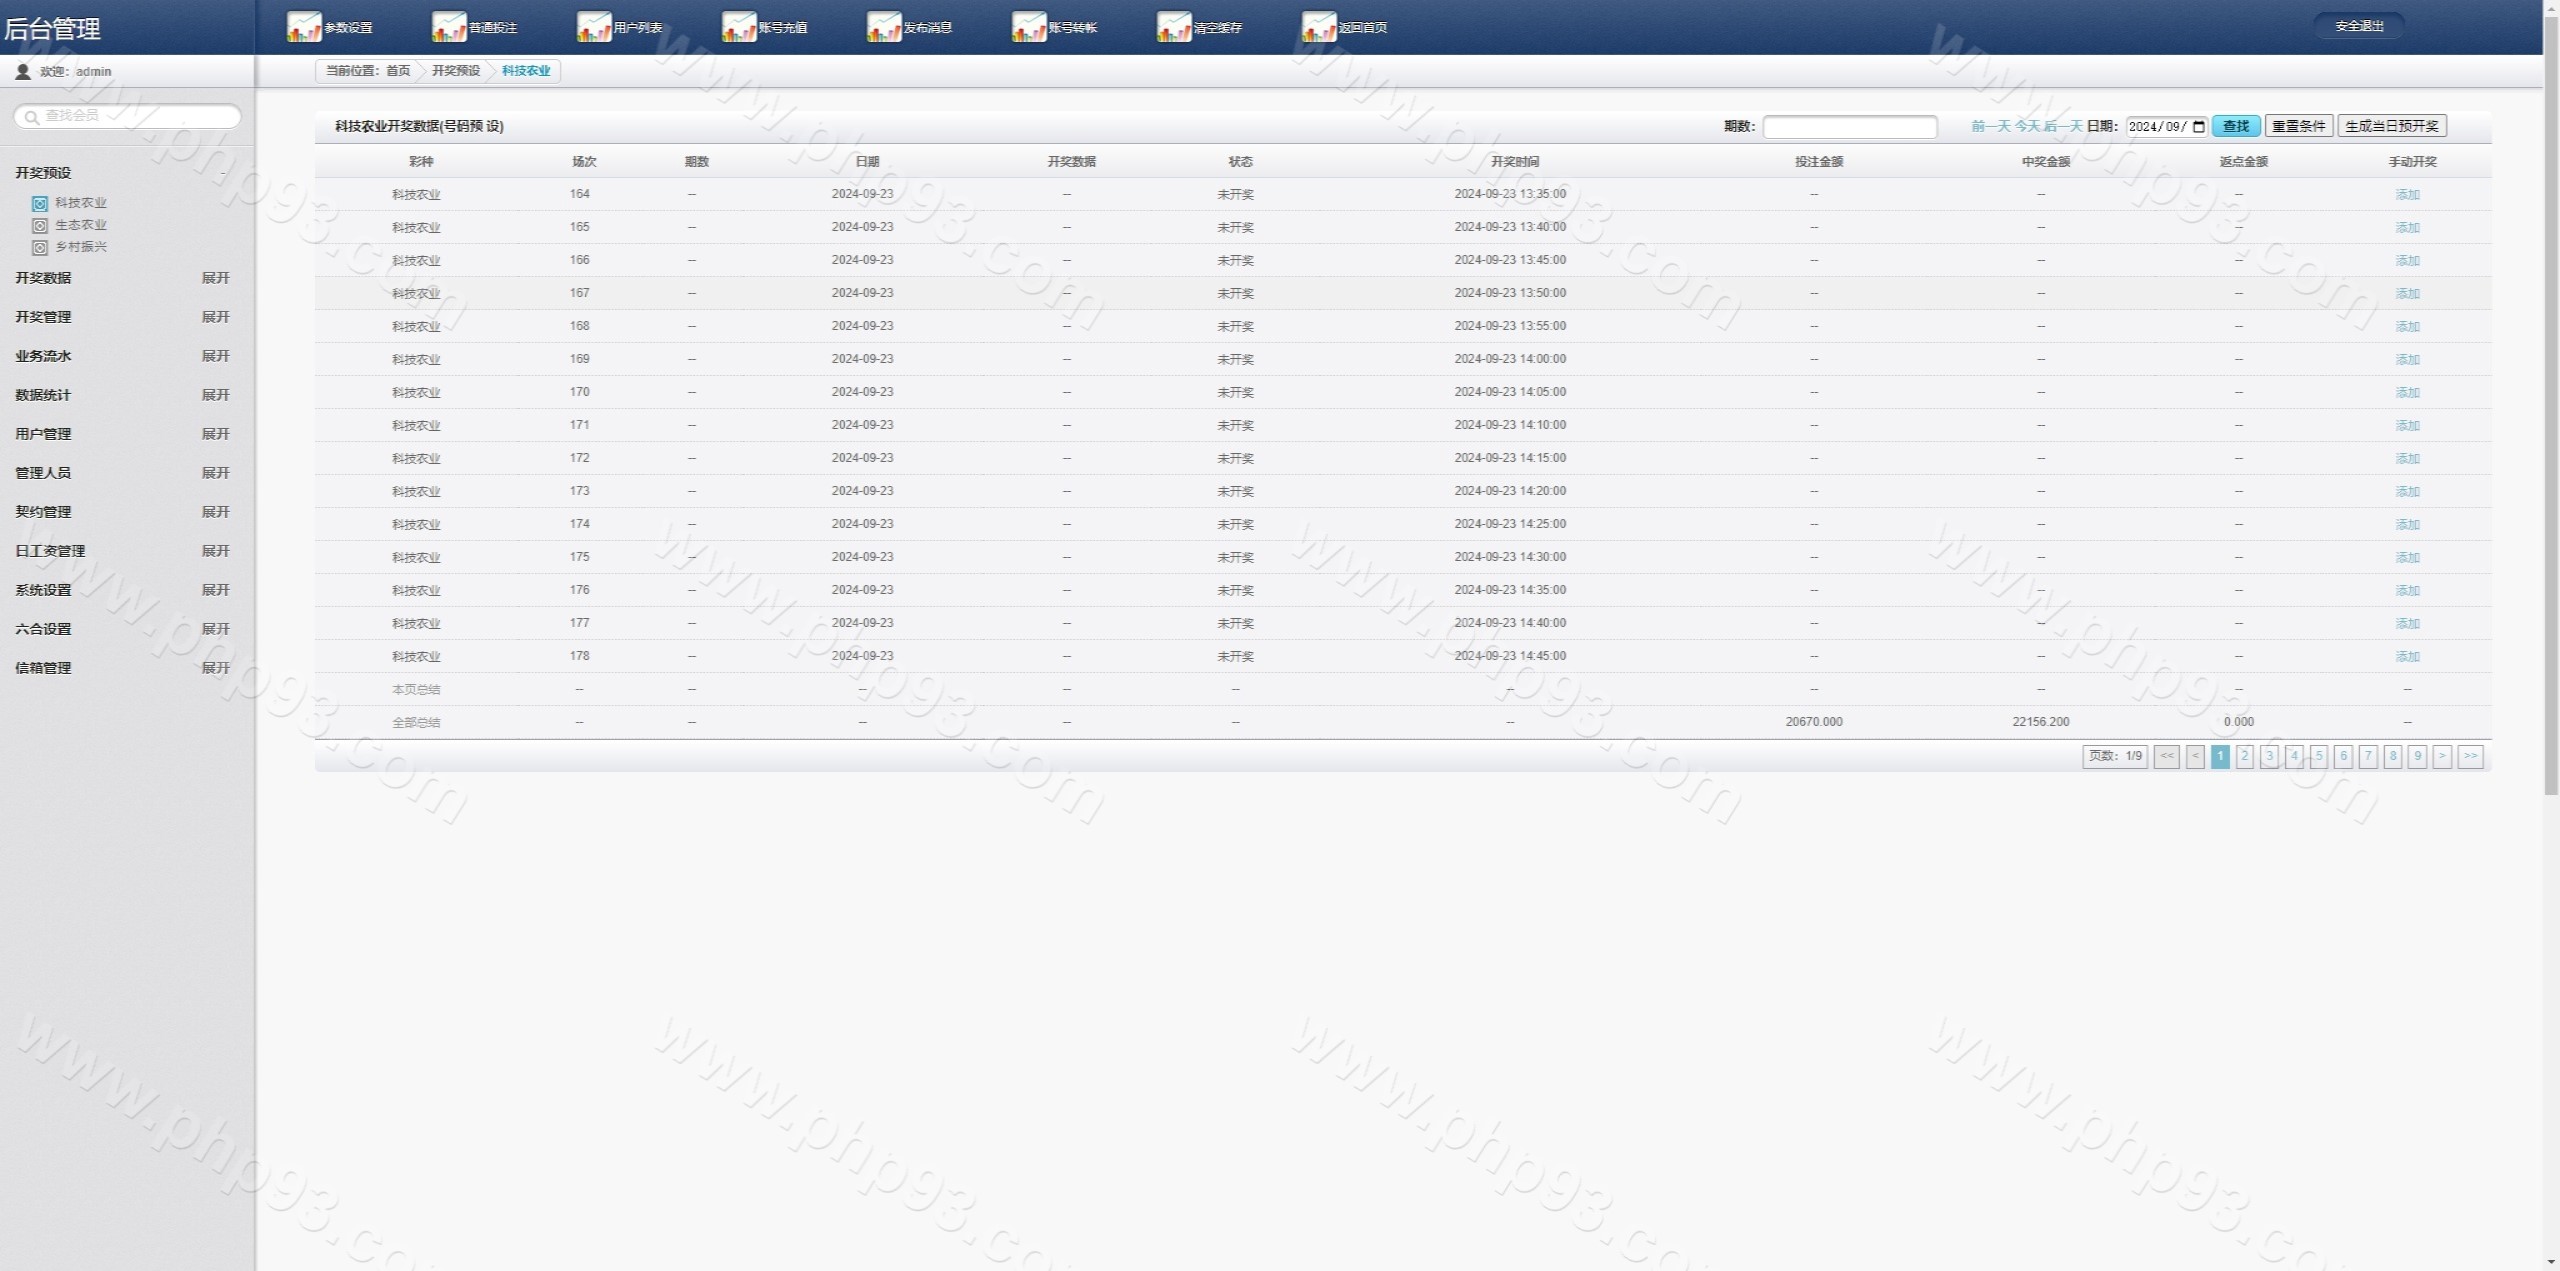The height and width of the screenshot is (1271, 2560).
Task: Select 科技农业 in the sidebar tree
Action: click(x=80, y=203)
